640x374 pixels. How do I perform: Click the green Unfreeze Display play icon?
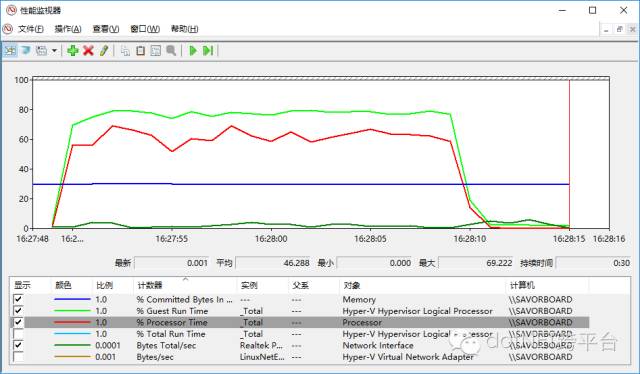tap(193, 51)
